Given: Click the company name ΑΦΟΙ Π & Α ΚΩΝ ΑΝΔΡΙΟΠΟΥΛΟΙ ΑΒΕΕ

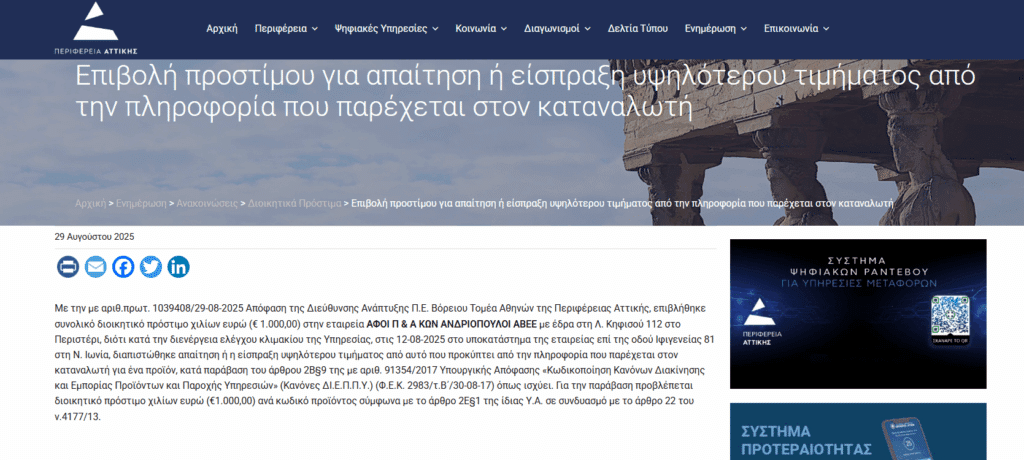Looking at the screenshot, I should coord(451,324).
